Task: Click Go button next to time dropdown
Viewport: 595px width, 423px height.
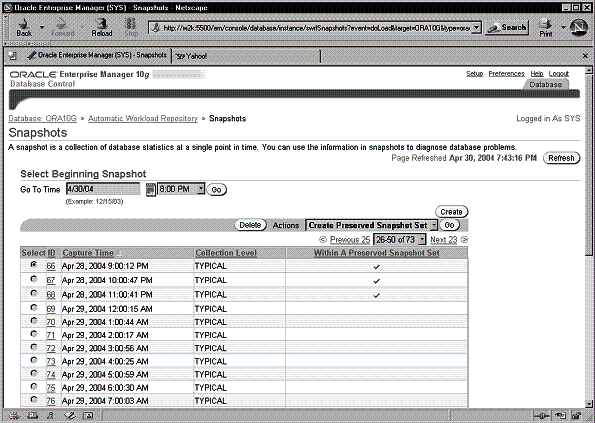Action: tap(216, 189)
